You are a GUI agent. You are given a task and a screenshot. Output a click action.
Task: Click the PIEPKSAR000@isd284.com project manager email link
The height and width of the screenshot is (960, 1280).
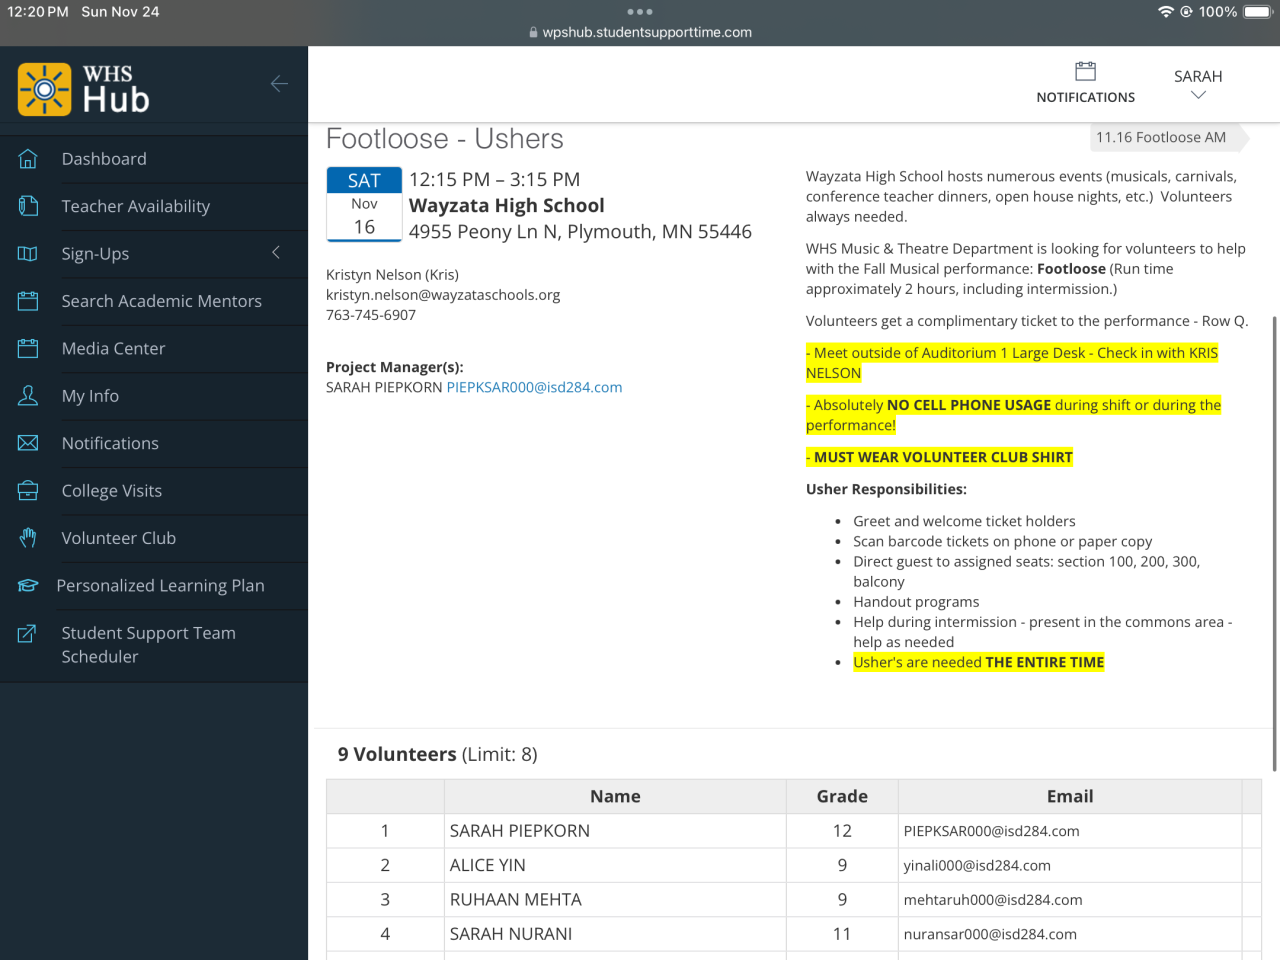pos(534,387)
